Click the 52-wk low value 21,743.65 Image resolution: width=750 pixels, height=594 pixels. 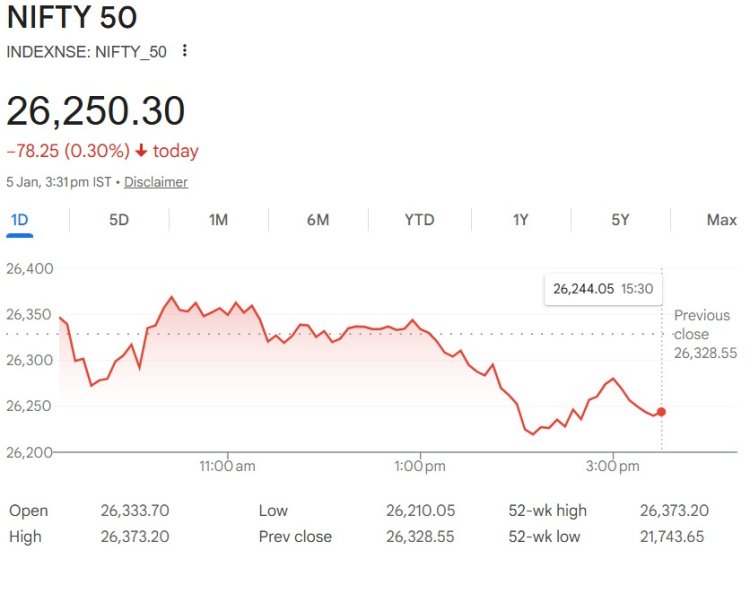671,536
